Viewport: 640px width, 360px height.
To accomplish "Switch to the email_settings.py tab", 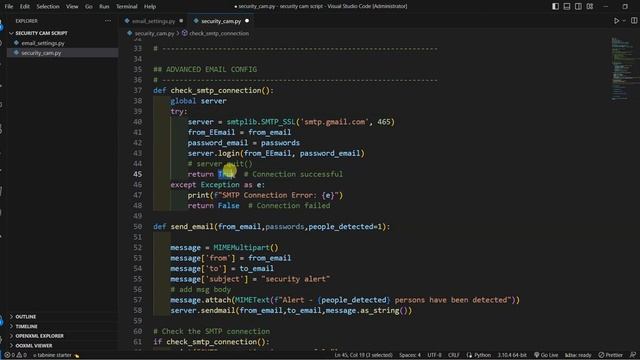I will click(x=153, y=21).
